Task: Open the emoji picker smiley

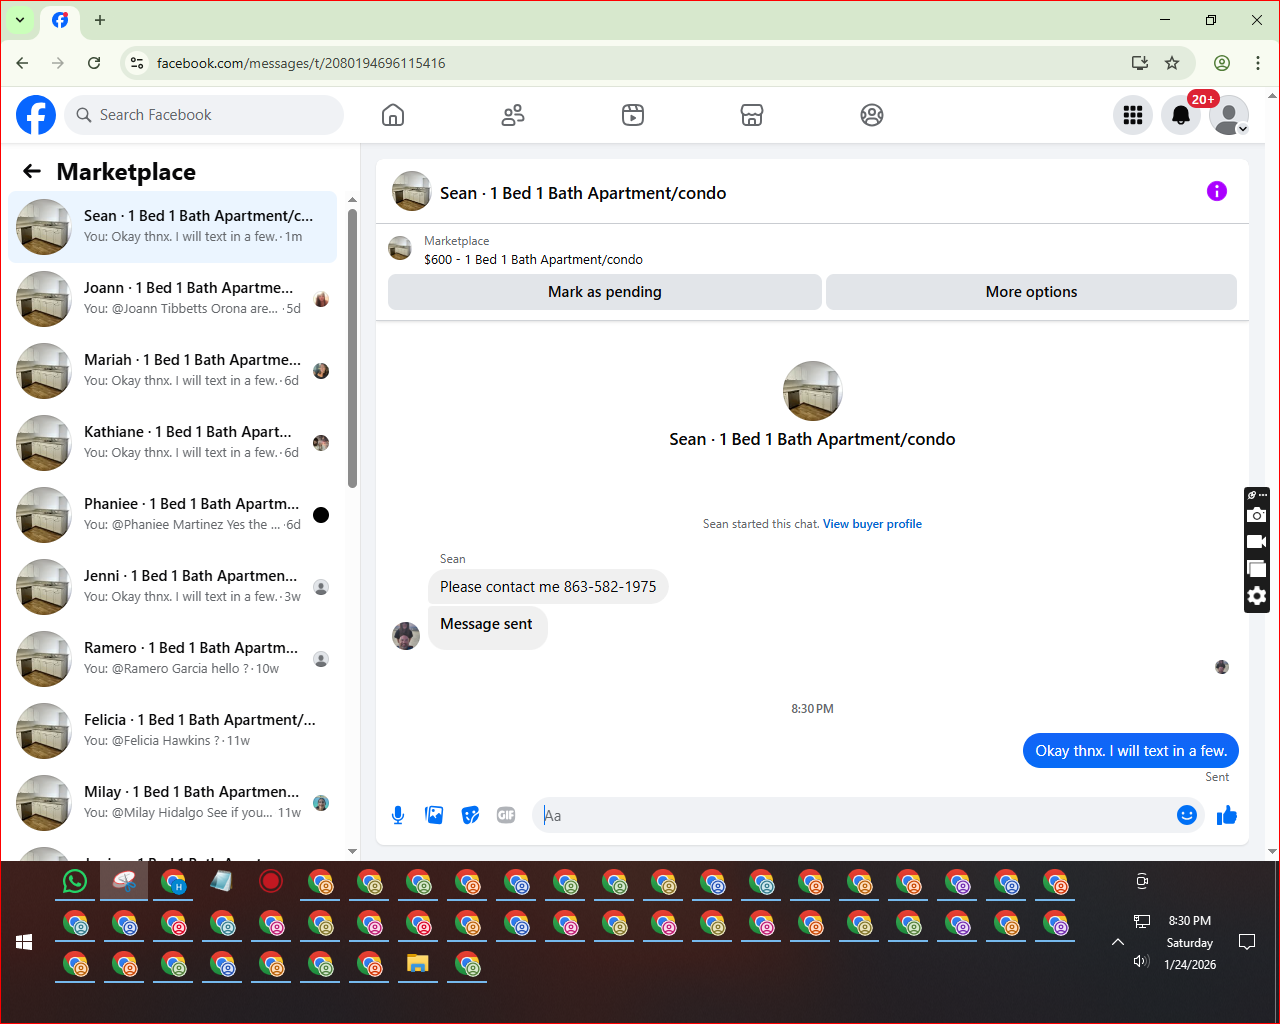Action: point(1187,815)
